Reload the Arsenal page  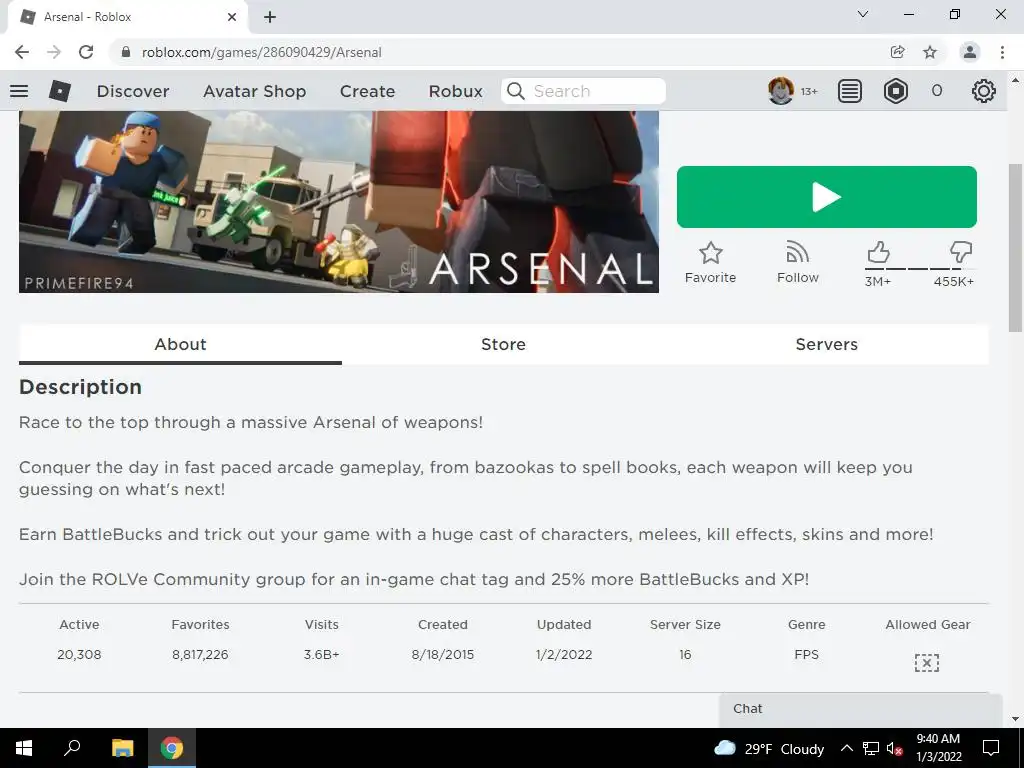pos(86,52)
